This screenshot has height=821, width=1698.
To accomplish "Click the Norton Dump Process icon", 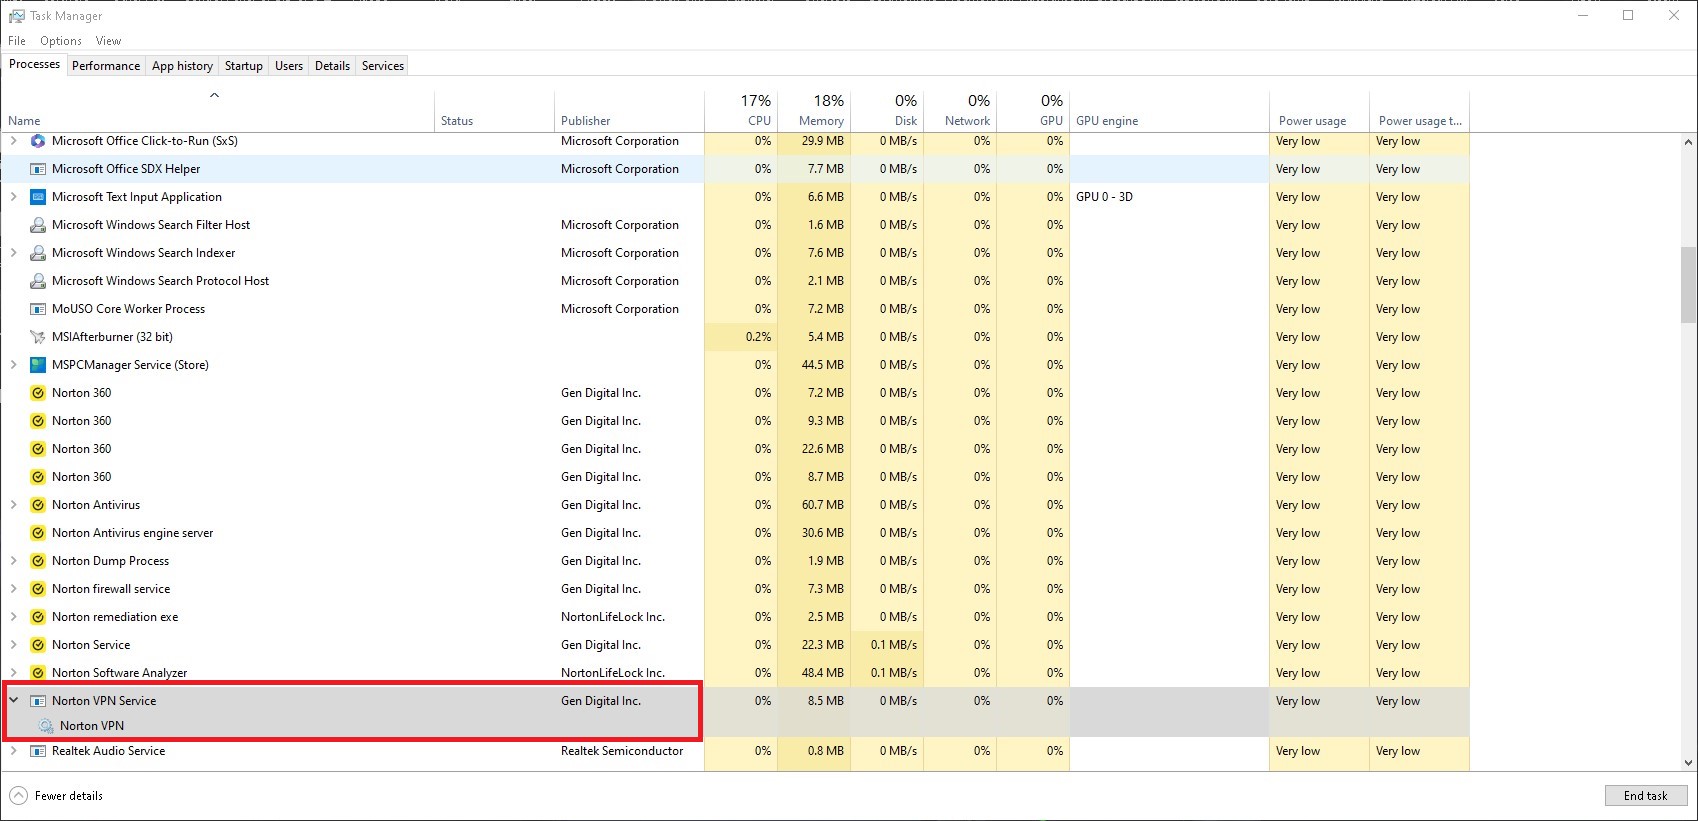I will click(38, 561).
